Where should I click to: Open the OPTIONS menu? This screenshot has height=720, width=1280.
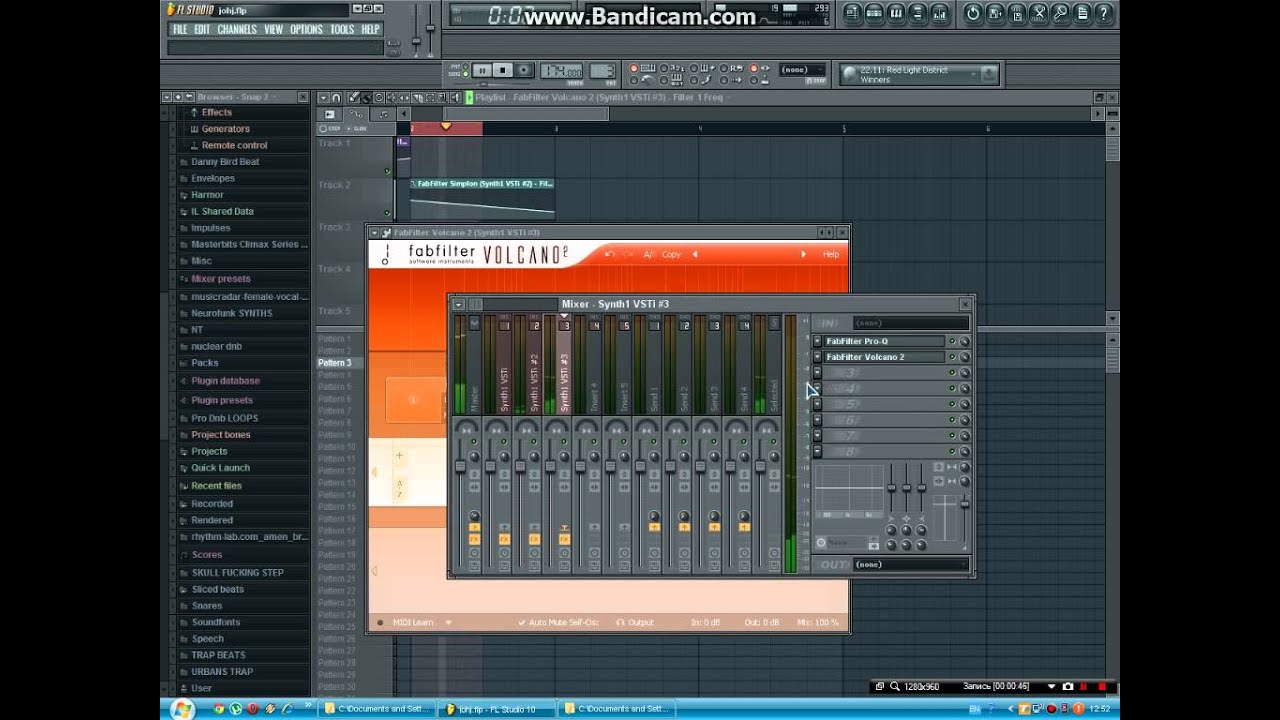306,30
